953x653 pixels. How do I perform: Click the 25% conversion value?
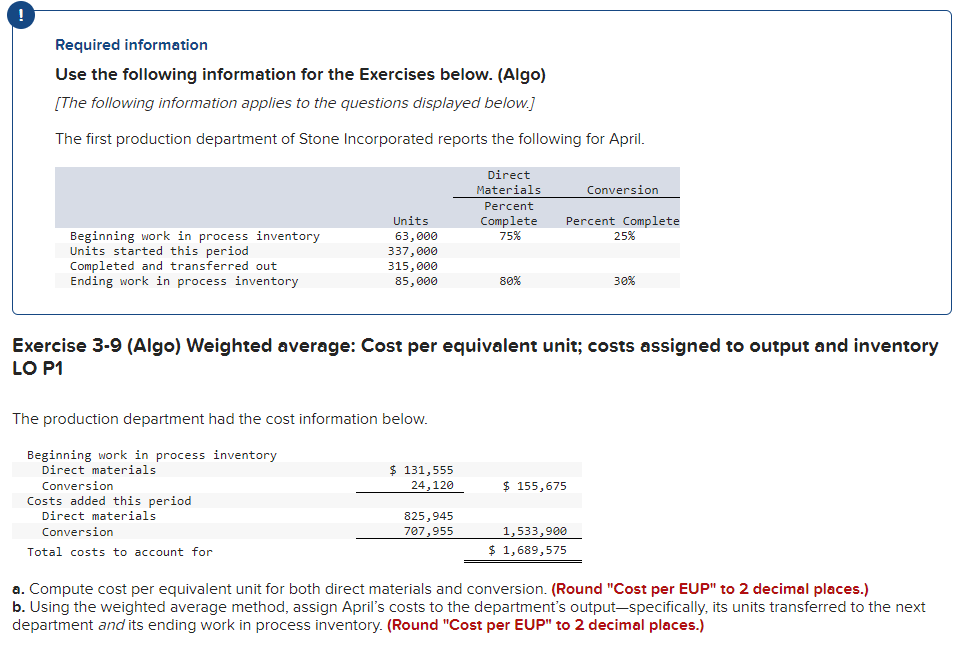point(624,236)
